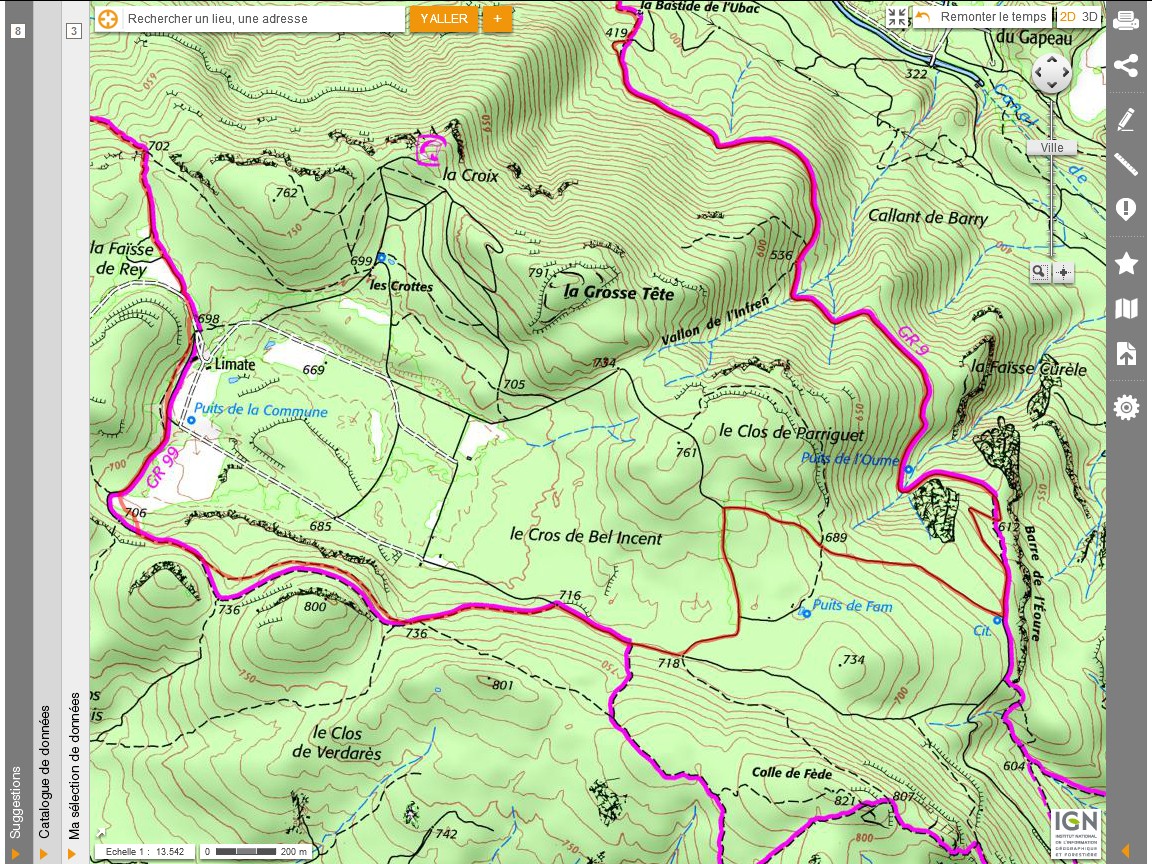The width and height of the screenshot is (1152, 864).
Task: Activate the magnifier zoom-box tool
Action: 1039,273
